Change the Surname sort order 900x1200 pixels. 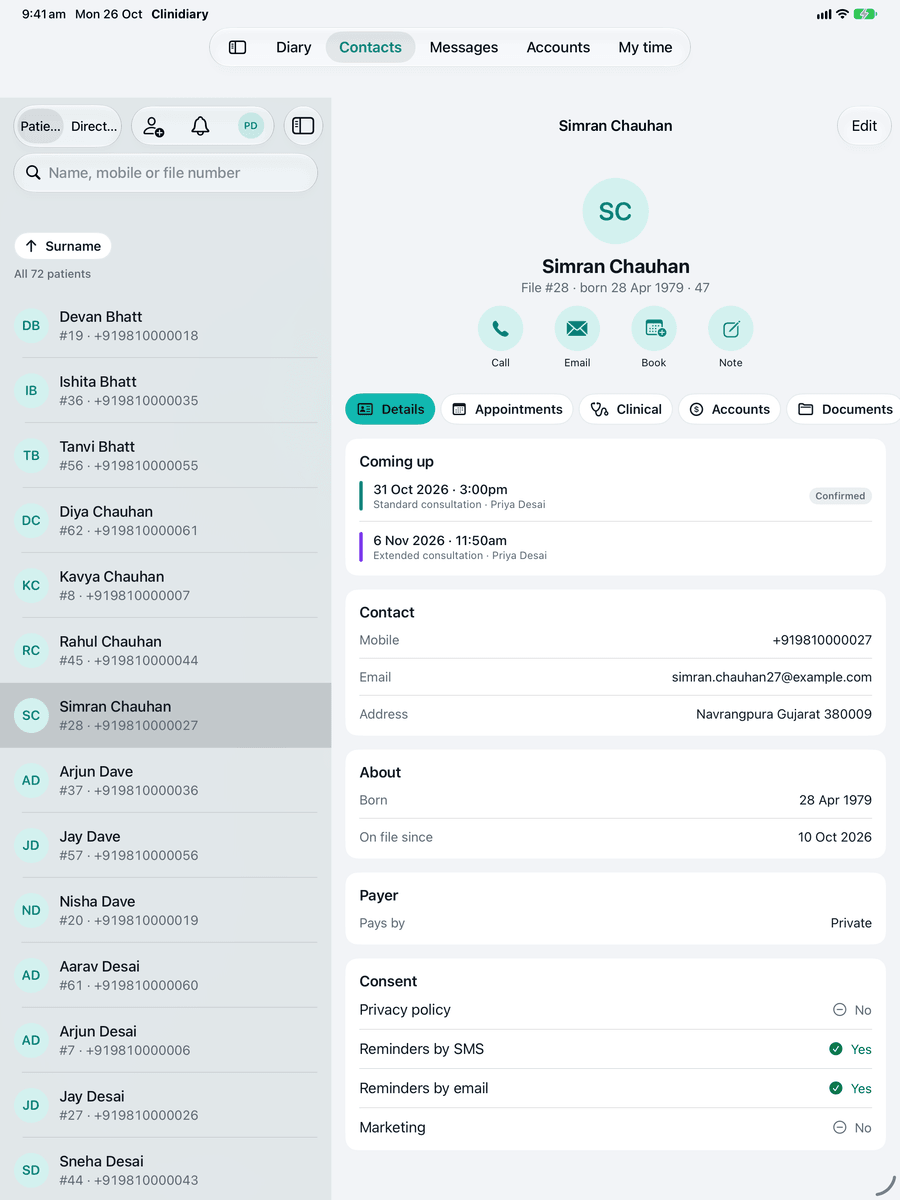(63, 246)
